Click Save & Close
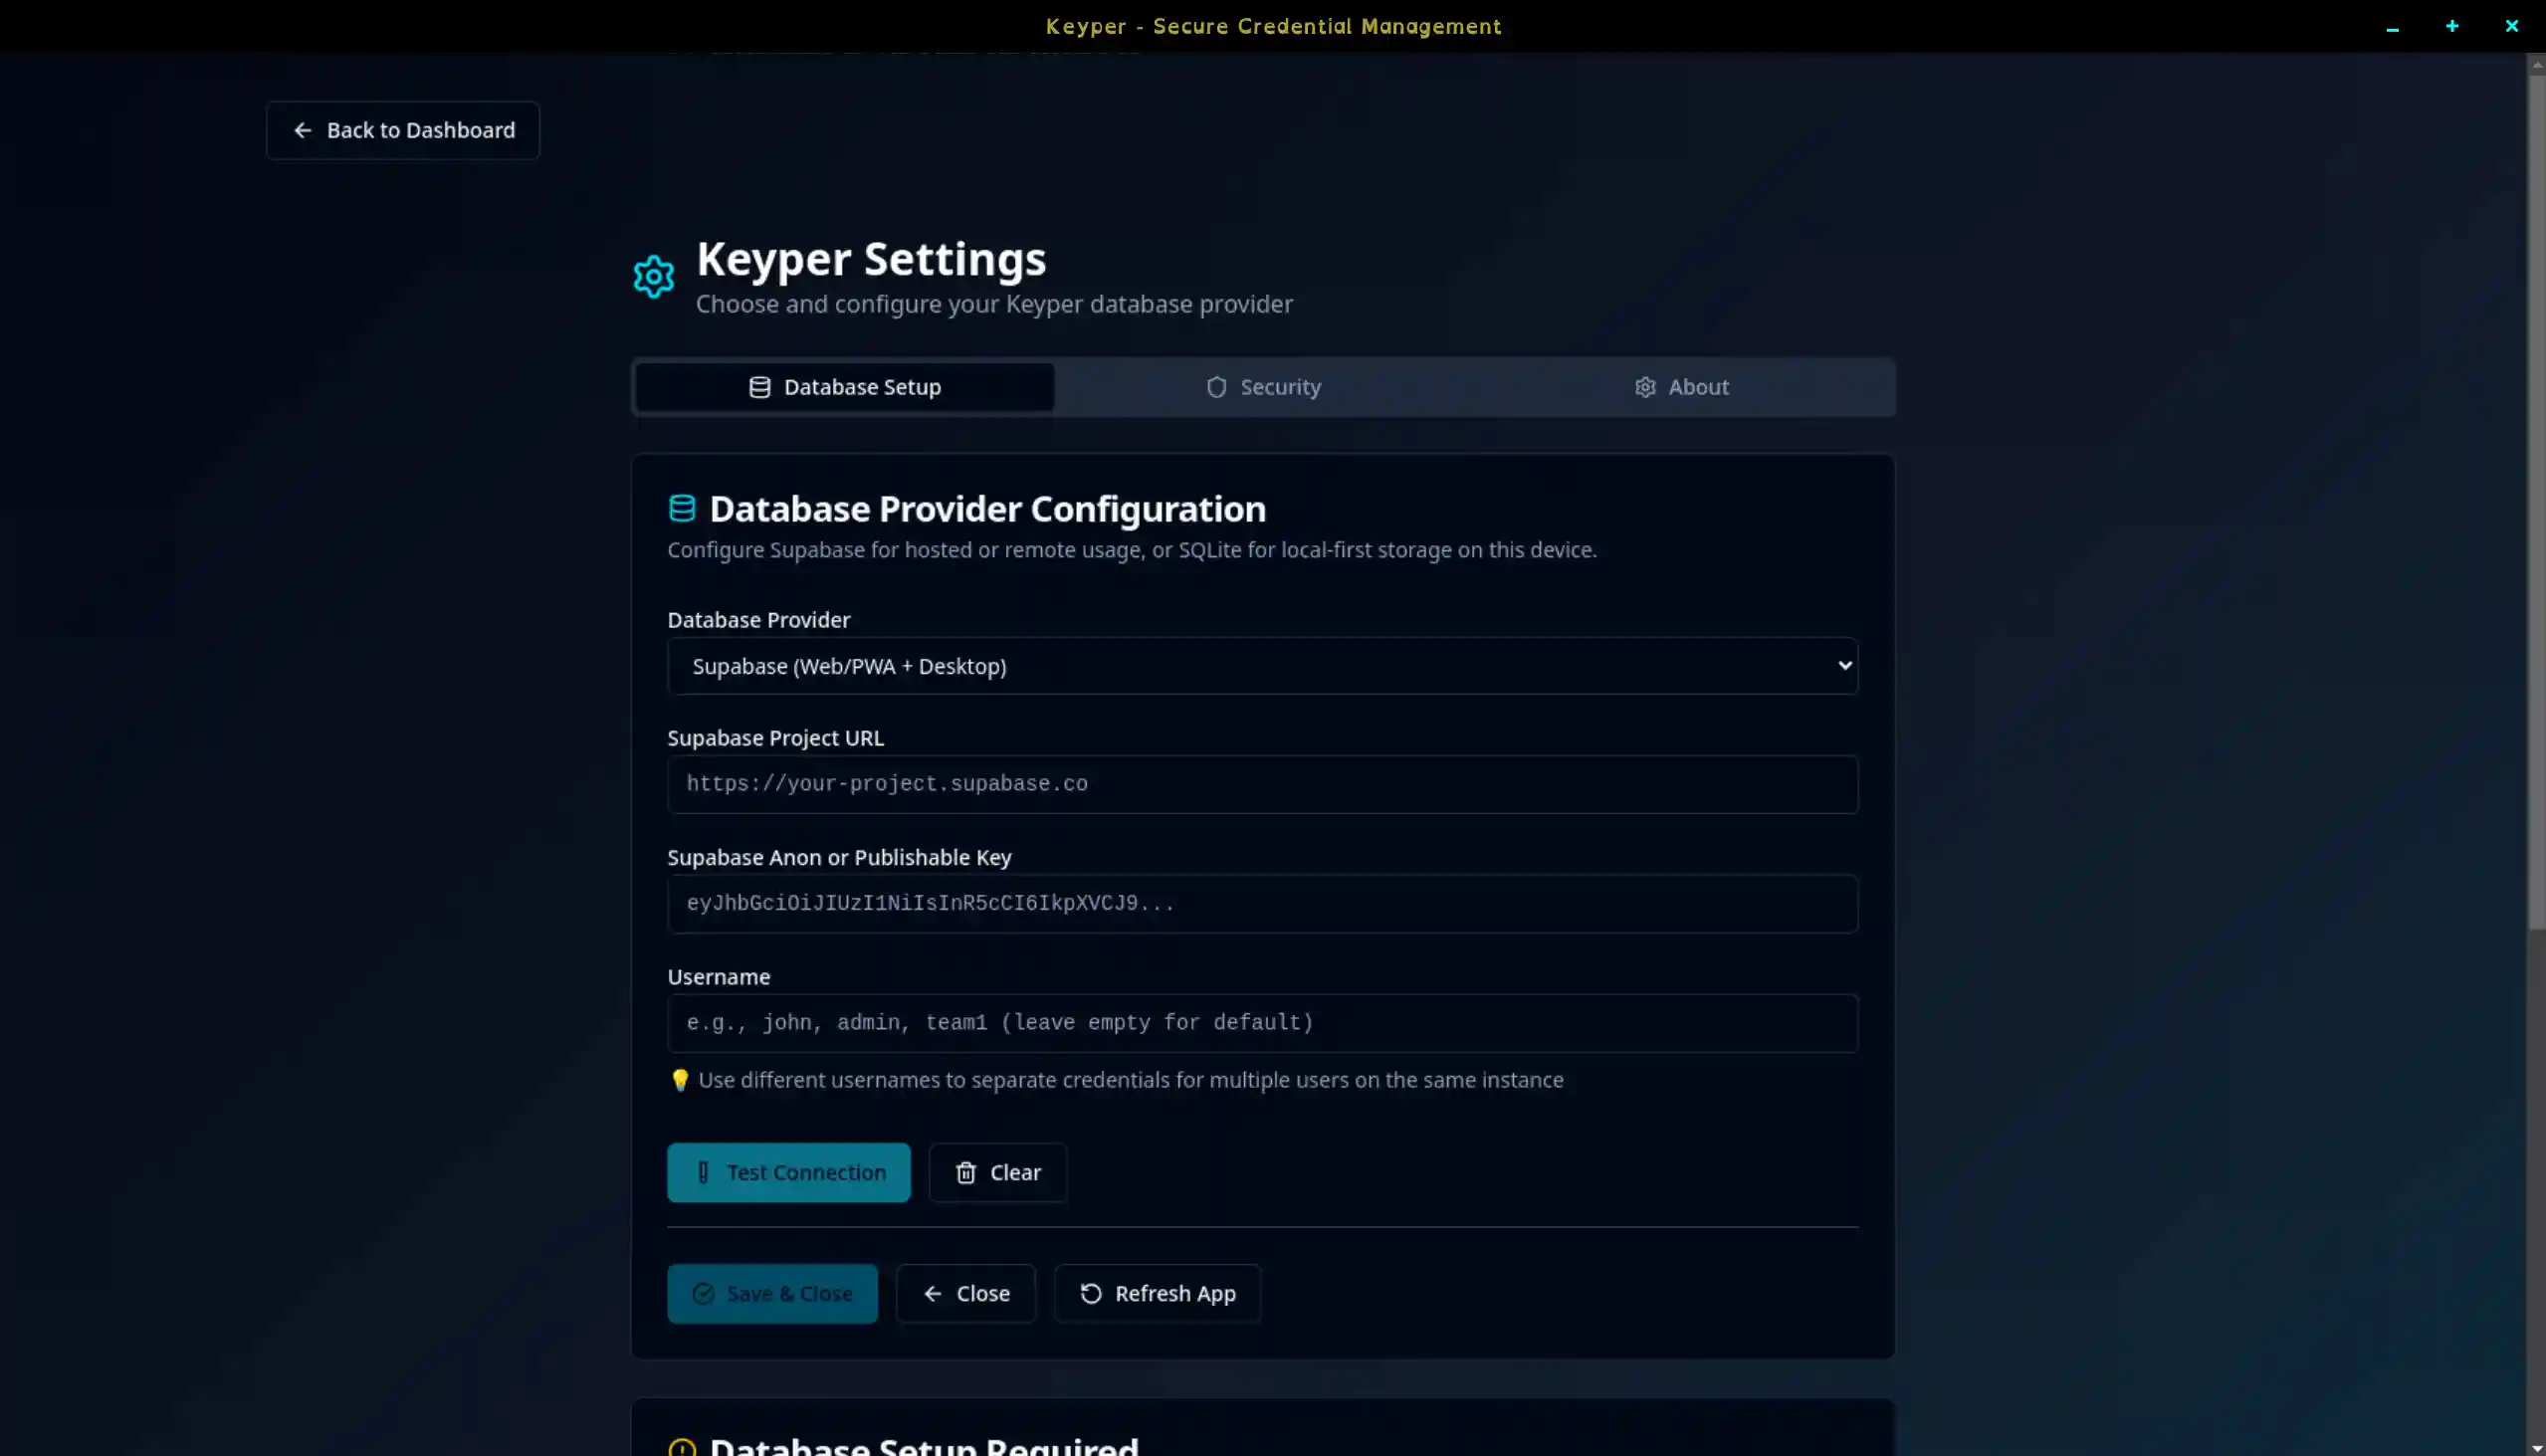 (x=772, y=1293)
